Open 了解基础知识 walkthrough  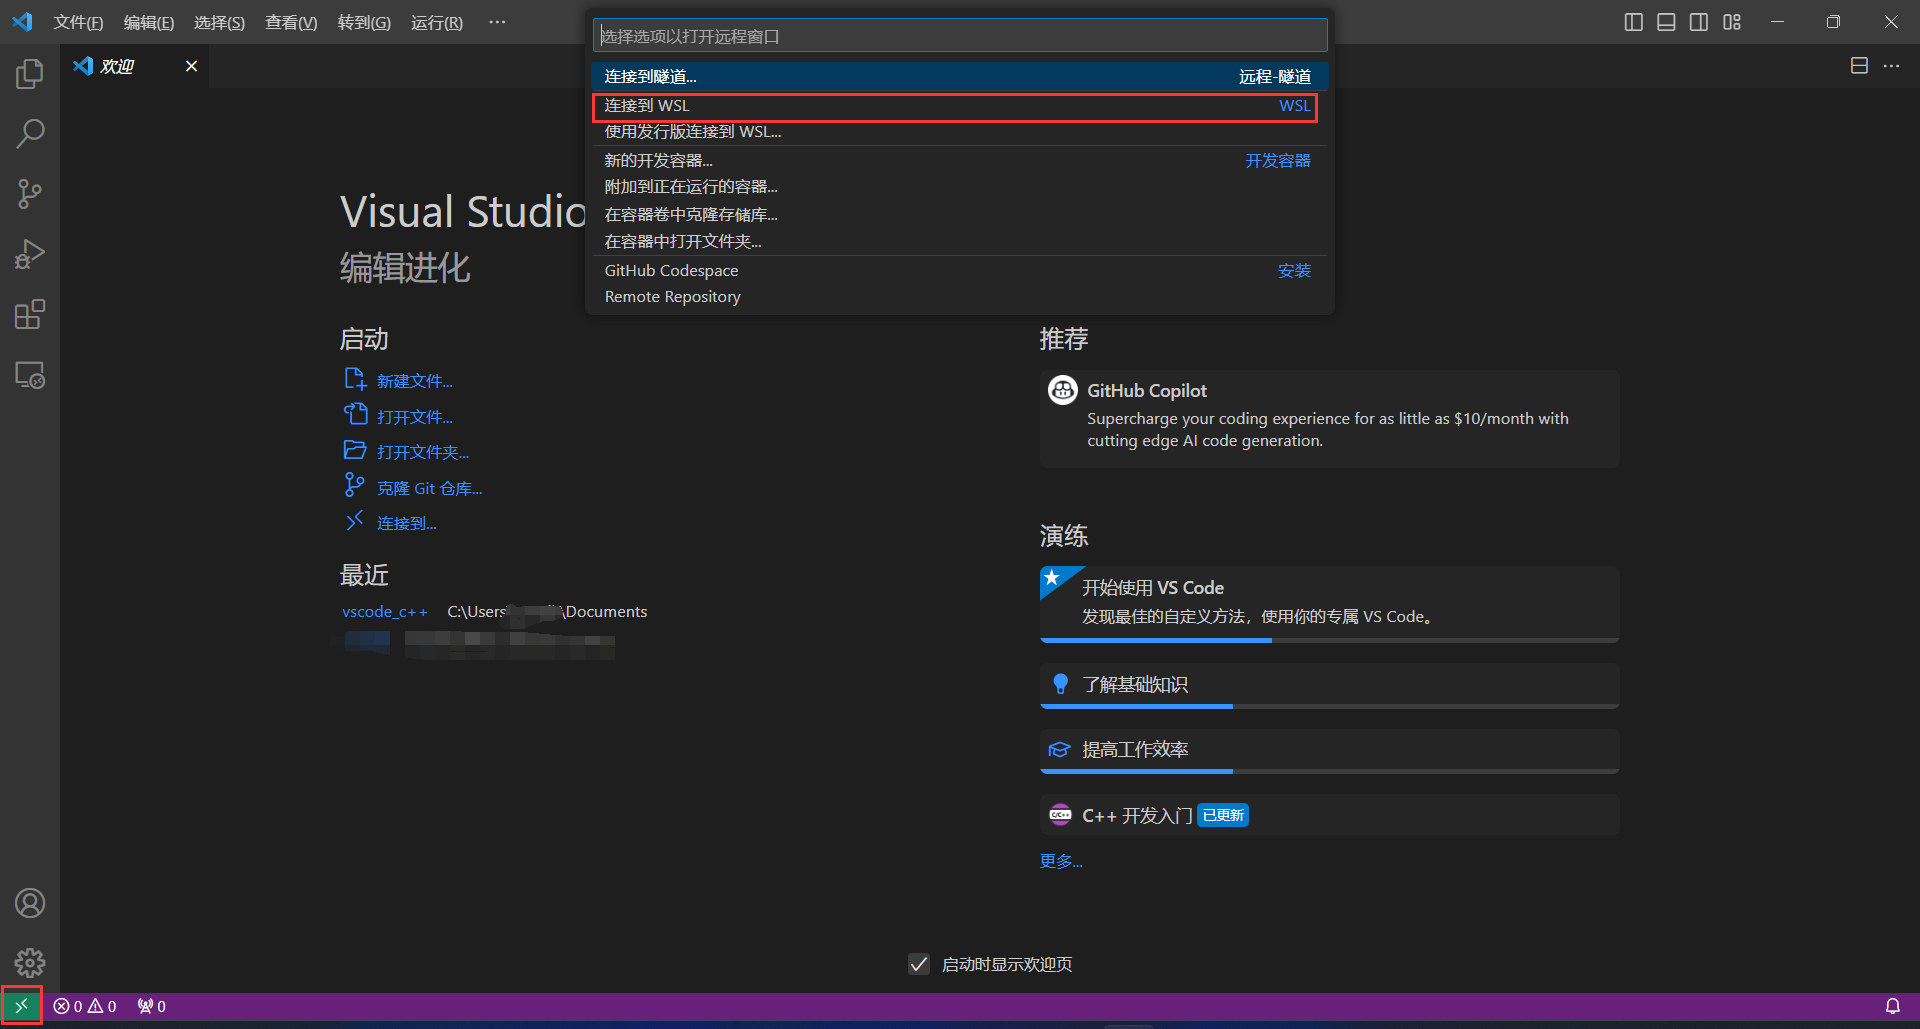pos(1329,686)
